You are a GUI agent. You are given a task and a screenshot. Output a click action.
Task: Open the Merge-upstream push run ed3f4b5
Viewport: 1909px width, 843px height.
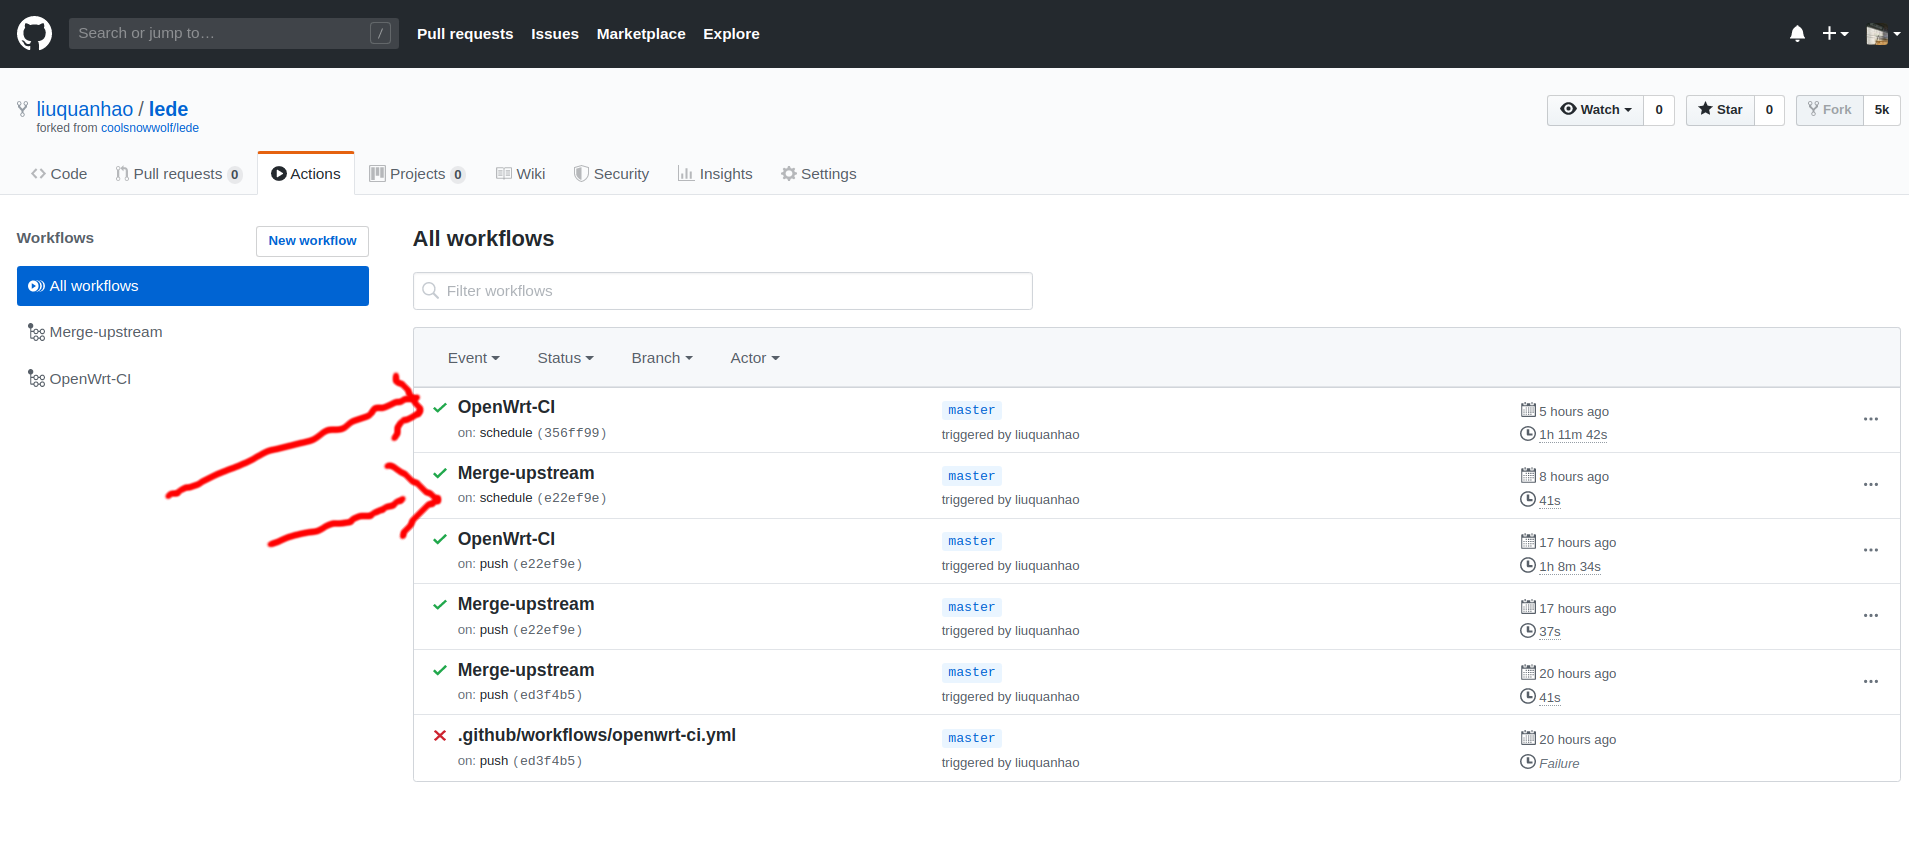[526, 670]
